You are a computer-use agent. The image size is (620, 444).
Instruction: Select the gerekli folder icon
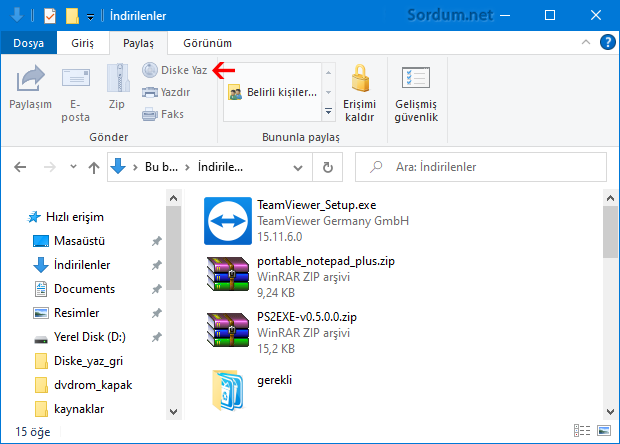(228, 390)
